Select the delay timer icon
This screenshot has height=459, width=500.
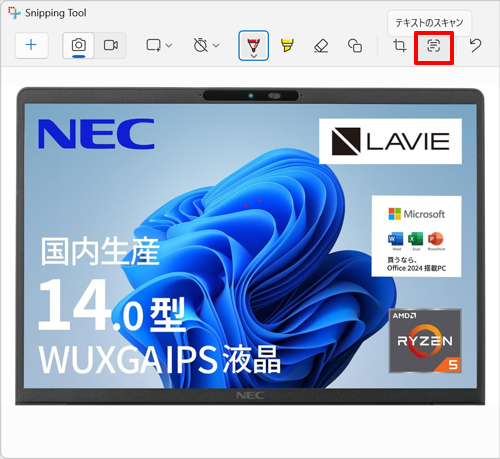pyautogui.click(x=201, y=45)
